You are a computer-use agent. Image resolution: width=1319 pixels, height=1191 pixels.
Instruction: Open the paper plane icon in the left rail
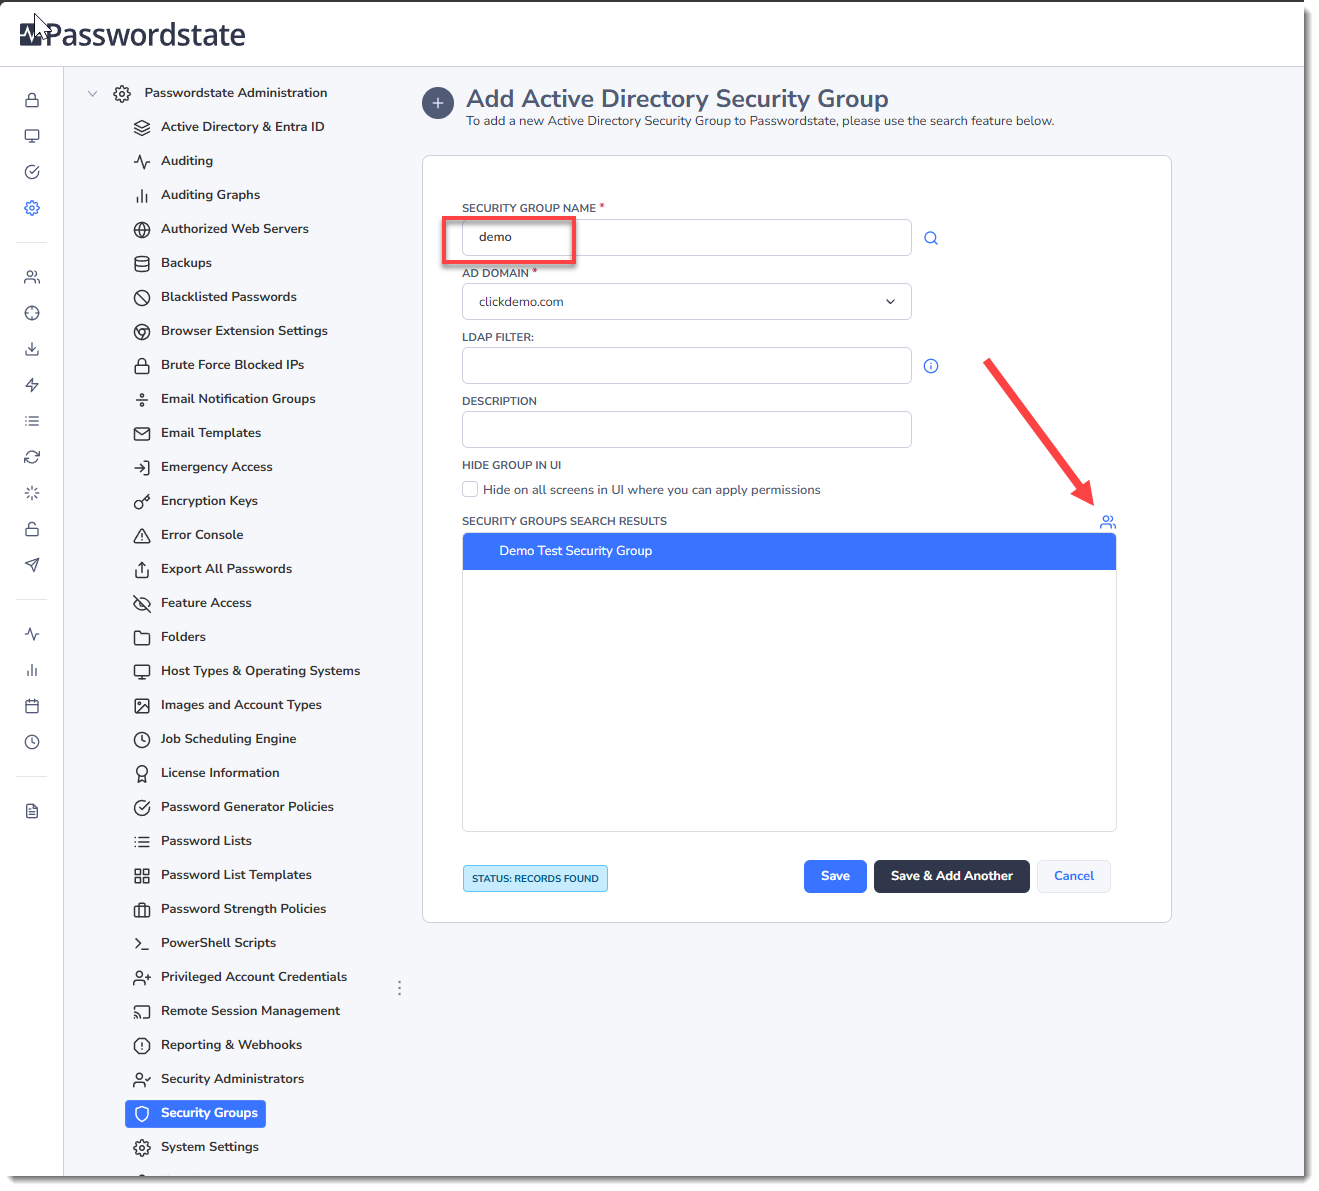pyautogui.click(x=32, y=565)
